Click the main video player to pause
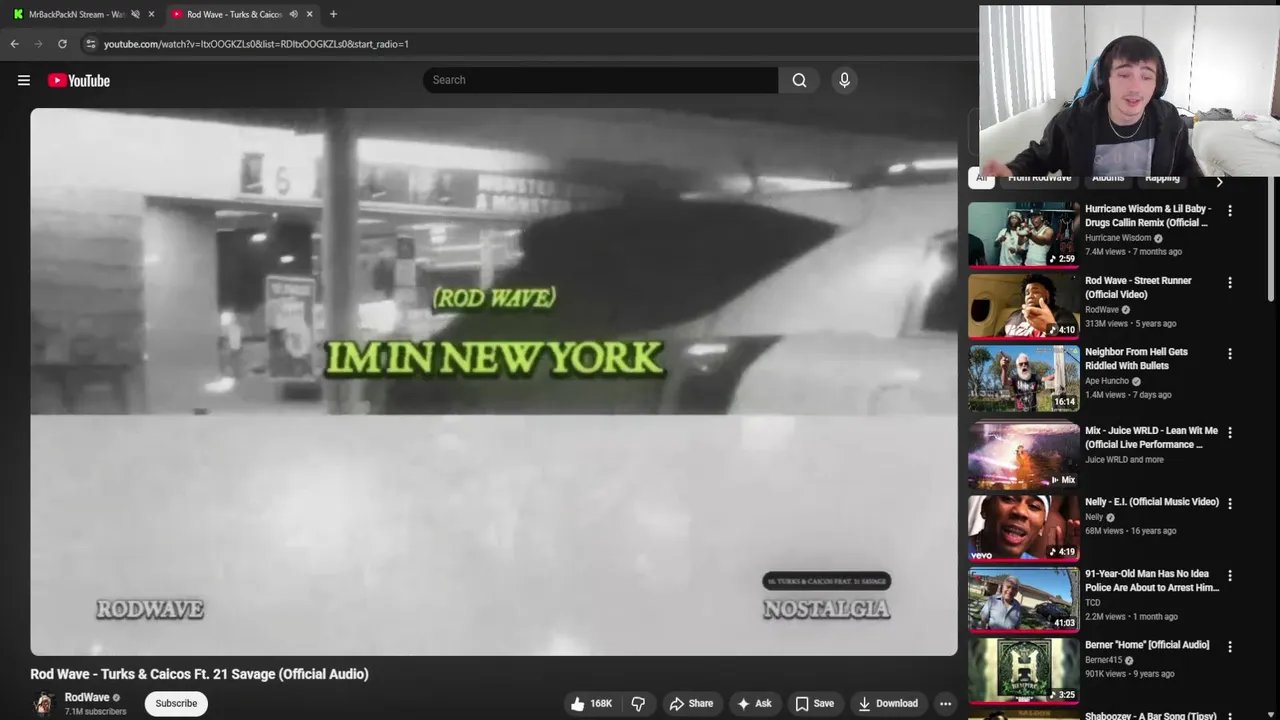 pyautogui.click(x=494, y=382)
